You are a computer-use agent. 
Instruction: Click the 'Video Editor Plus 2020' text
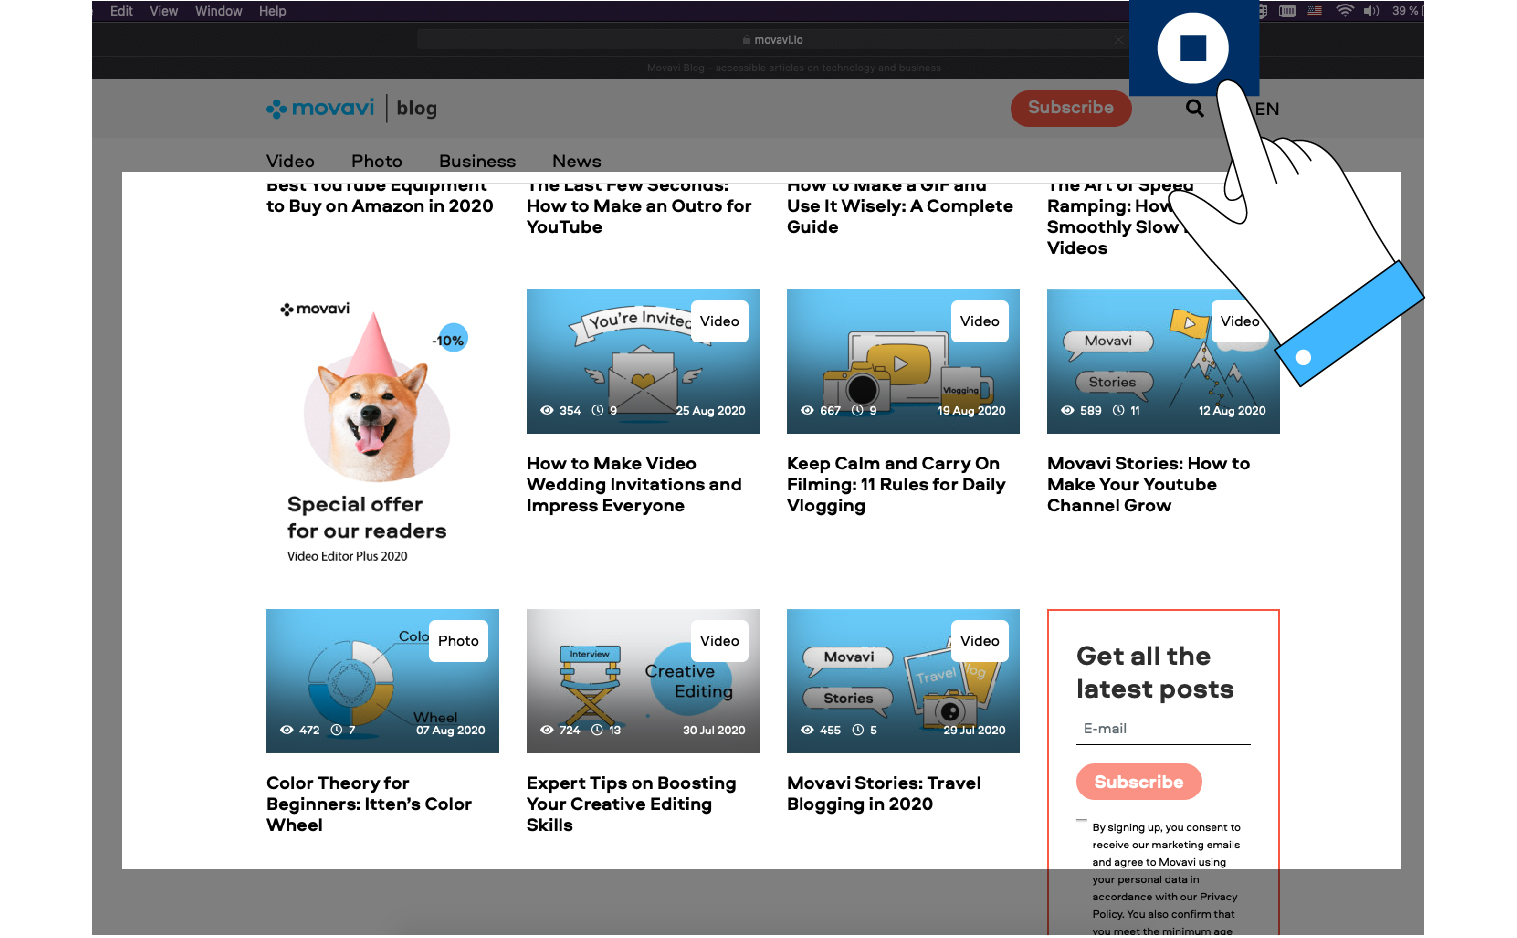pyautogui.click(x=347, y=557)
